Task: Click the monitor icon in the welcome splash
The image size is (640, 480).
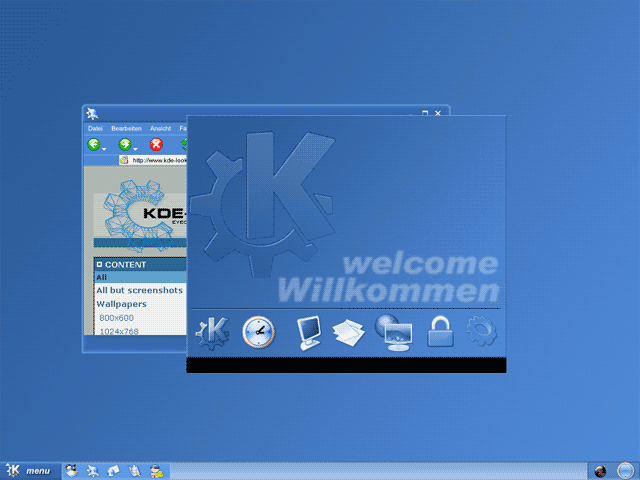Action: [x=309, y=333]
